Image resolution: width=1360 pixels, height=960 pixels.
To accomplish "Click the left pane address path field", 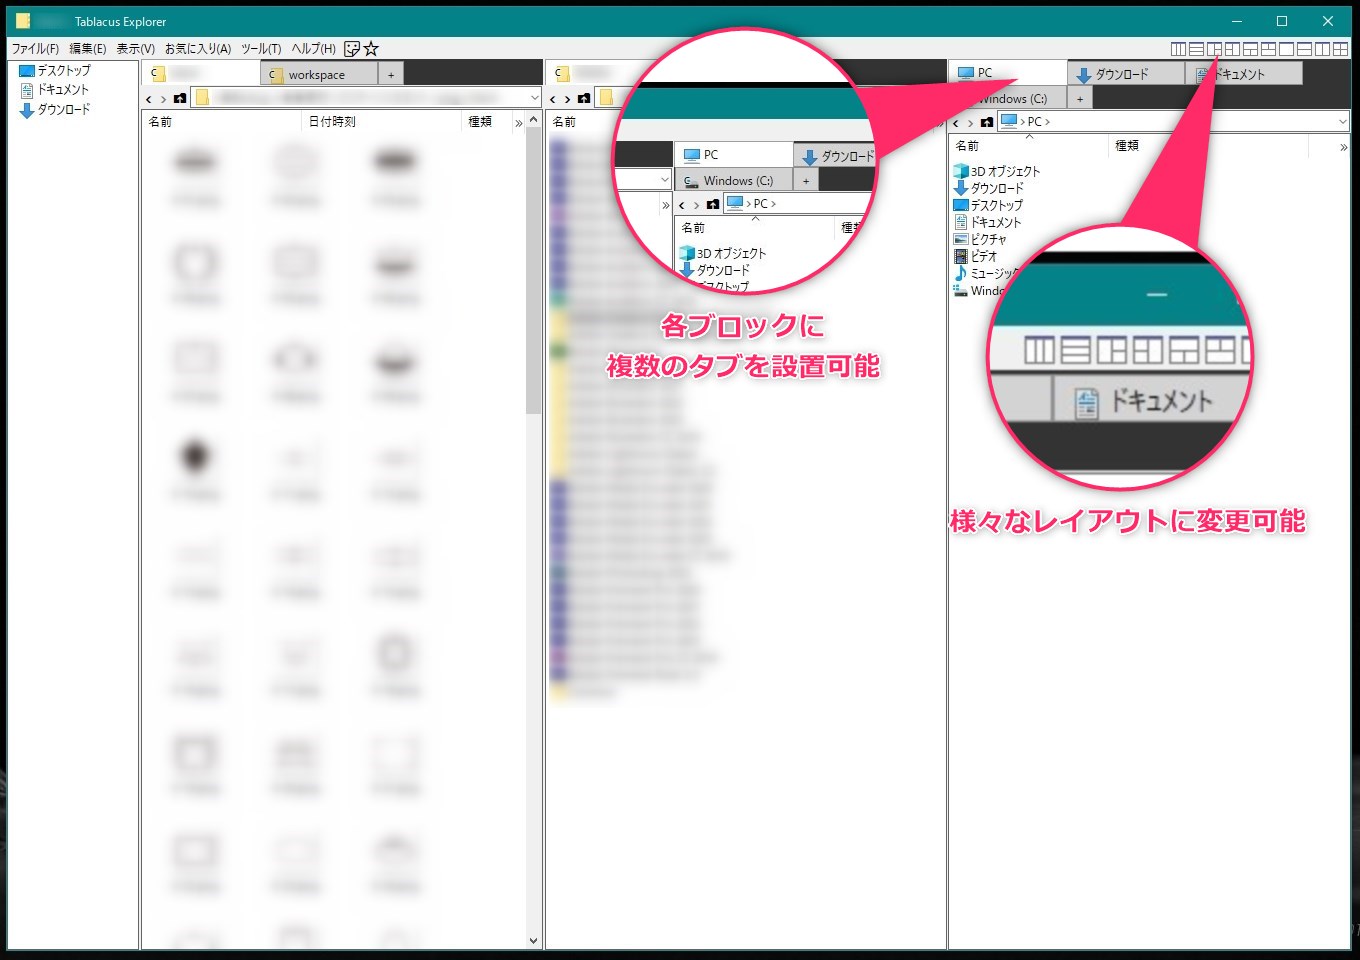I will (x=367, y=98).
